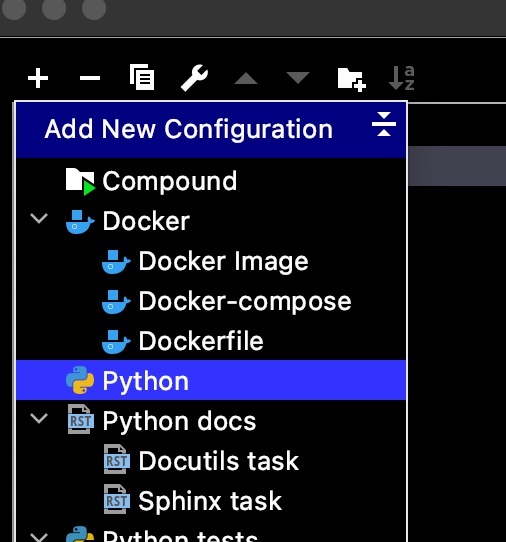Collapse the Python docs group chevron
Screen dimensions: 506x542
(39, 418)
